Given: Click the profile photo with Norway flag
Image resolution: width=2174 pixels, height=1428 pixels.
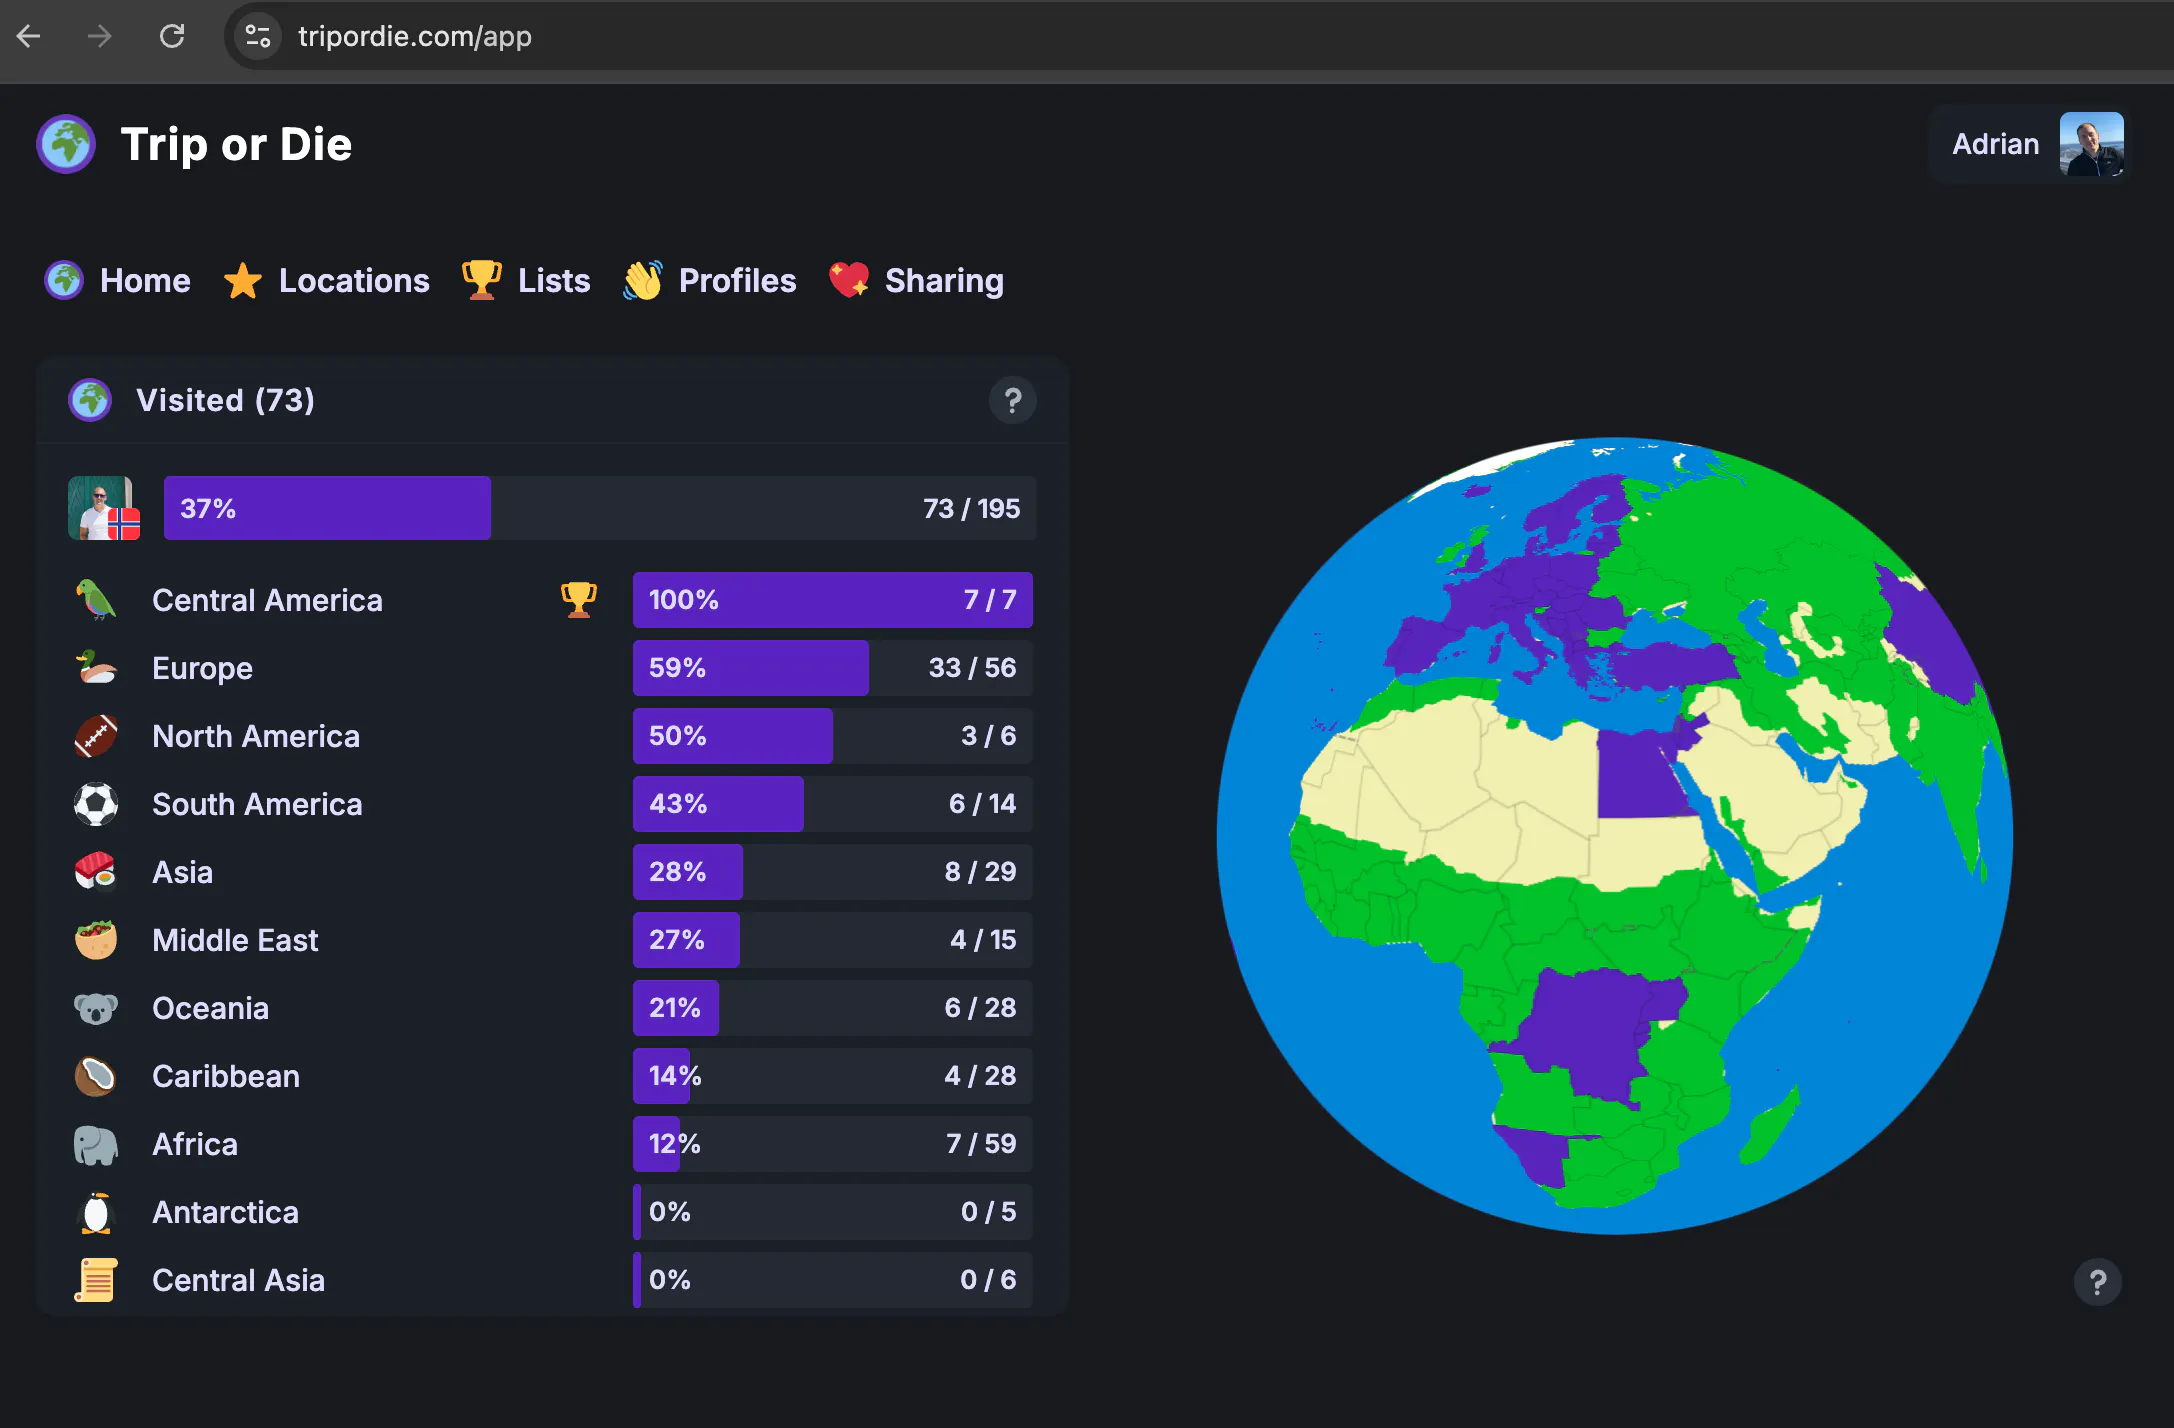Looking at the screenshot, I should pos(104,508).
